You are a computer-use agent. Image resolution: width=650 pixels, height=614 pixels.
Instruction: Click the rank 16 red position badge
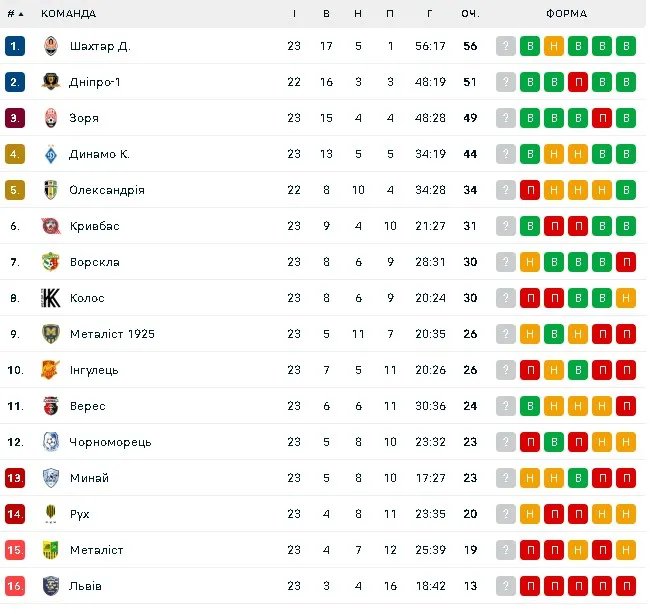tap(15, 586)
